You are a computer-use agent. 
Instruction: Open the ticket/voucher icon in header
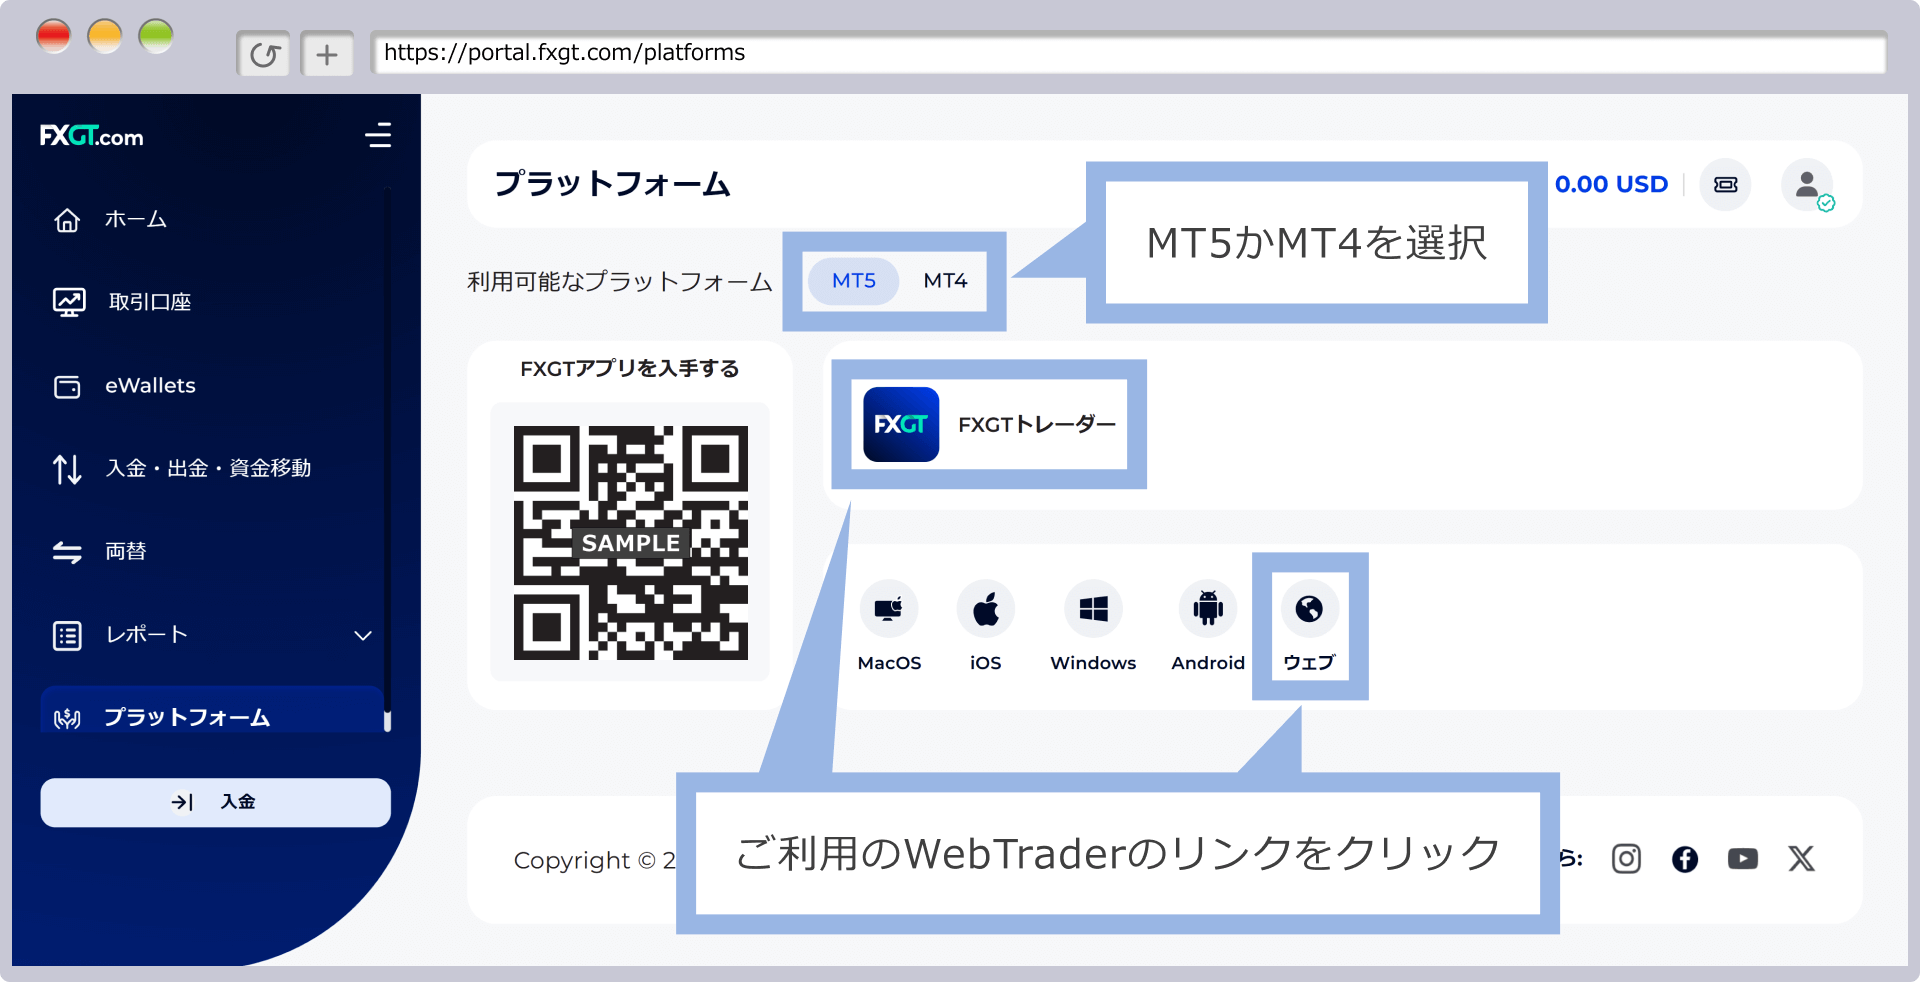click(1725, 185)
